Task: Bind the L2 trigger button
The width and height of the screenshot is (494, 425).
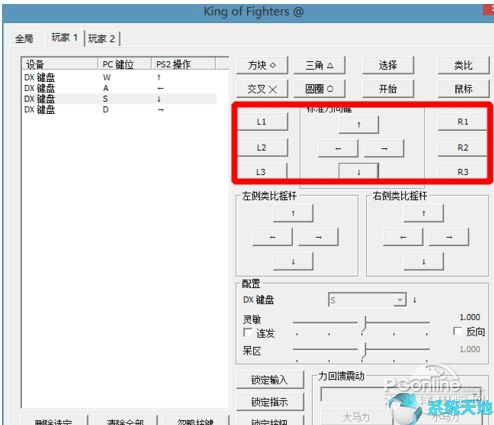Action: coord(262,147)
